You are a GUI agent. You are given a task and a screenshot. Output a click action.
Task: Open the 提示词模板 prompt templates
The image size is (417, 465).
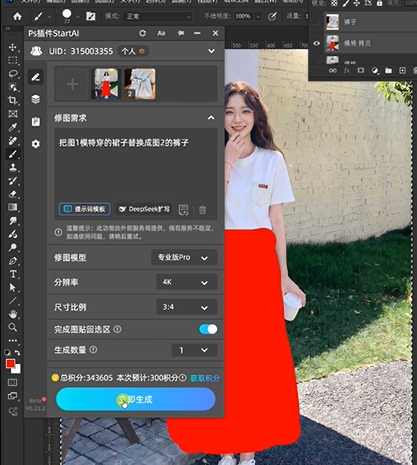pos(85,209)
